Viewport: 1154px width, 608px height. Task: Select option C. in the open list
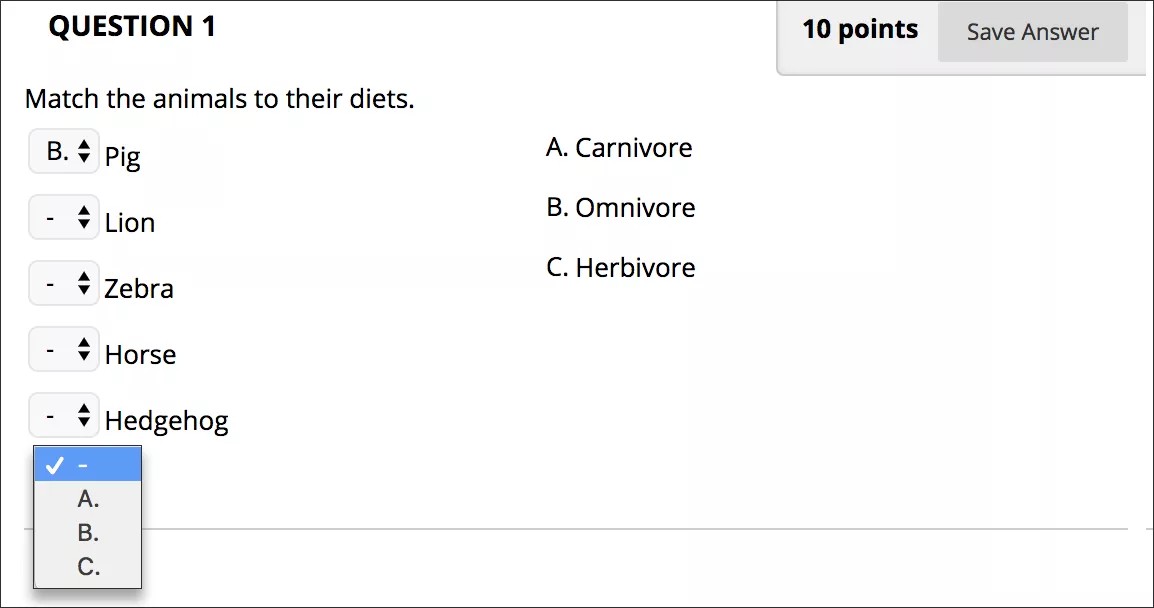88,567
